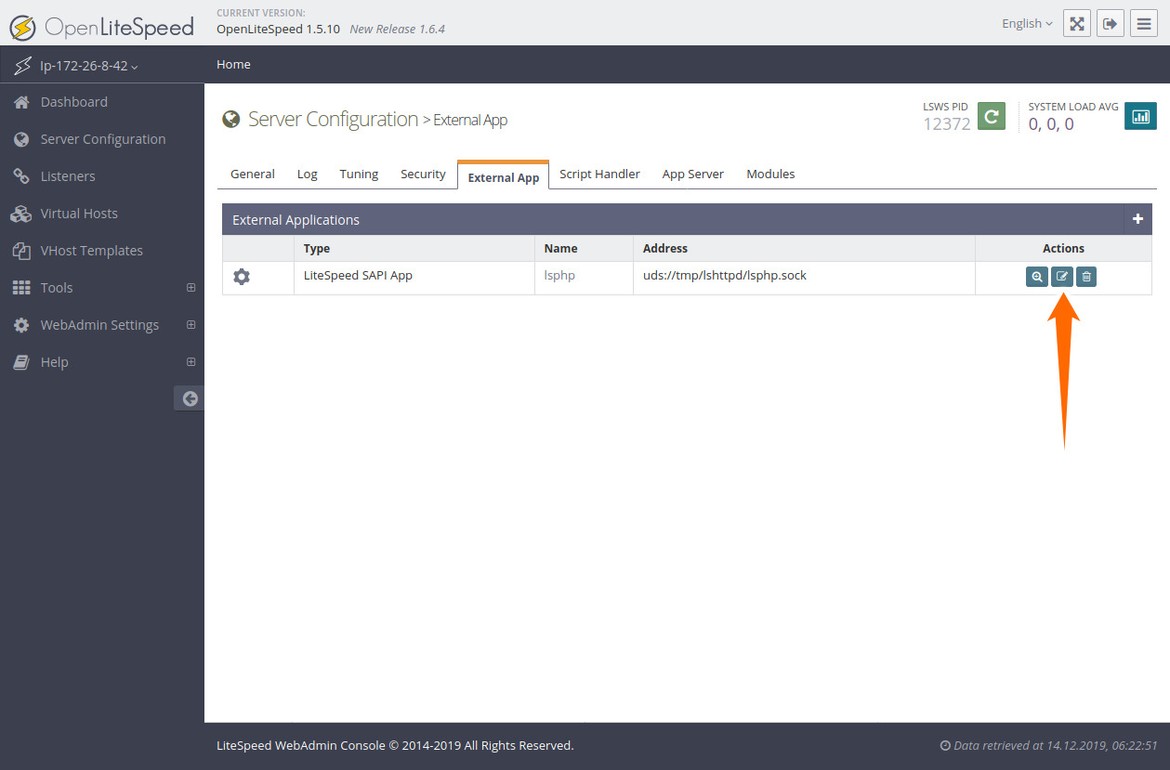1170x770 pixels.
Task: Open the ip-172-26-8-42 server dropdown
Action: (x=89, y=66)
